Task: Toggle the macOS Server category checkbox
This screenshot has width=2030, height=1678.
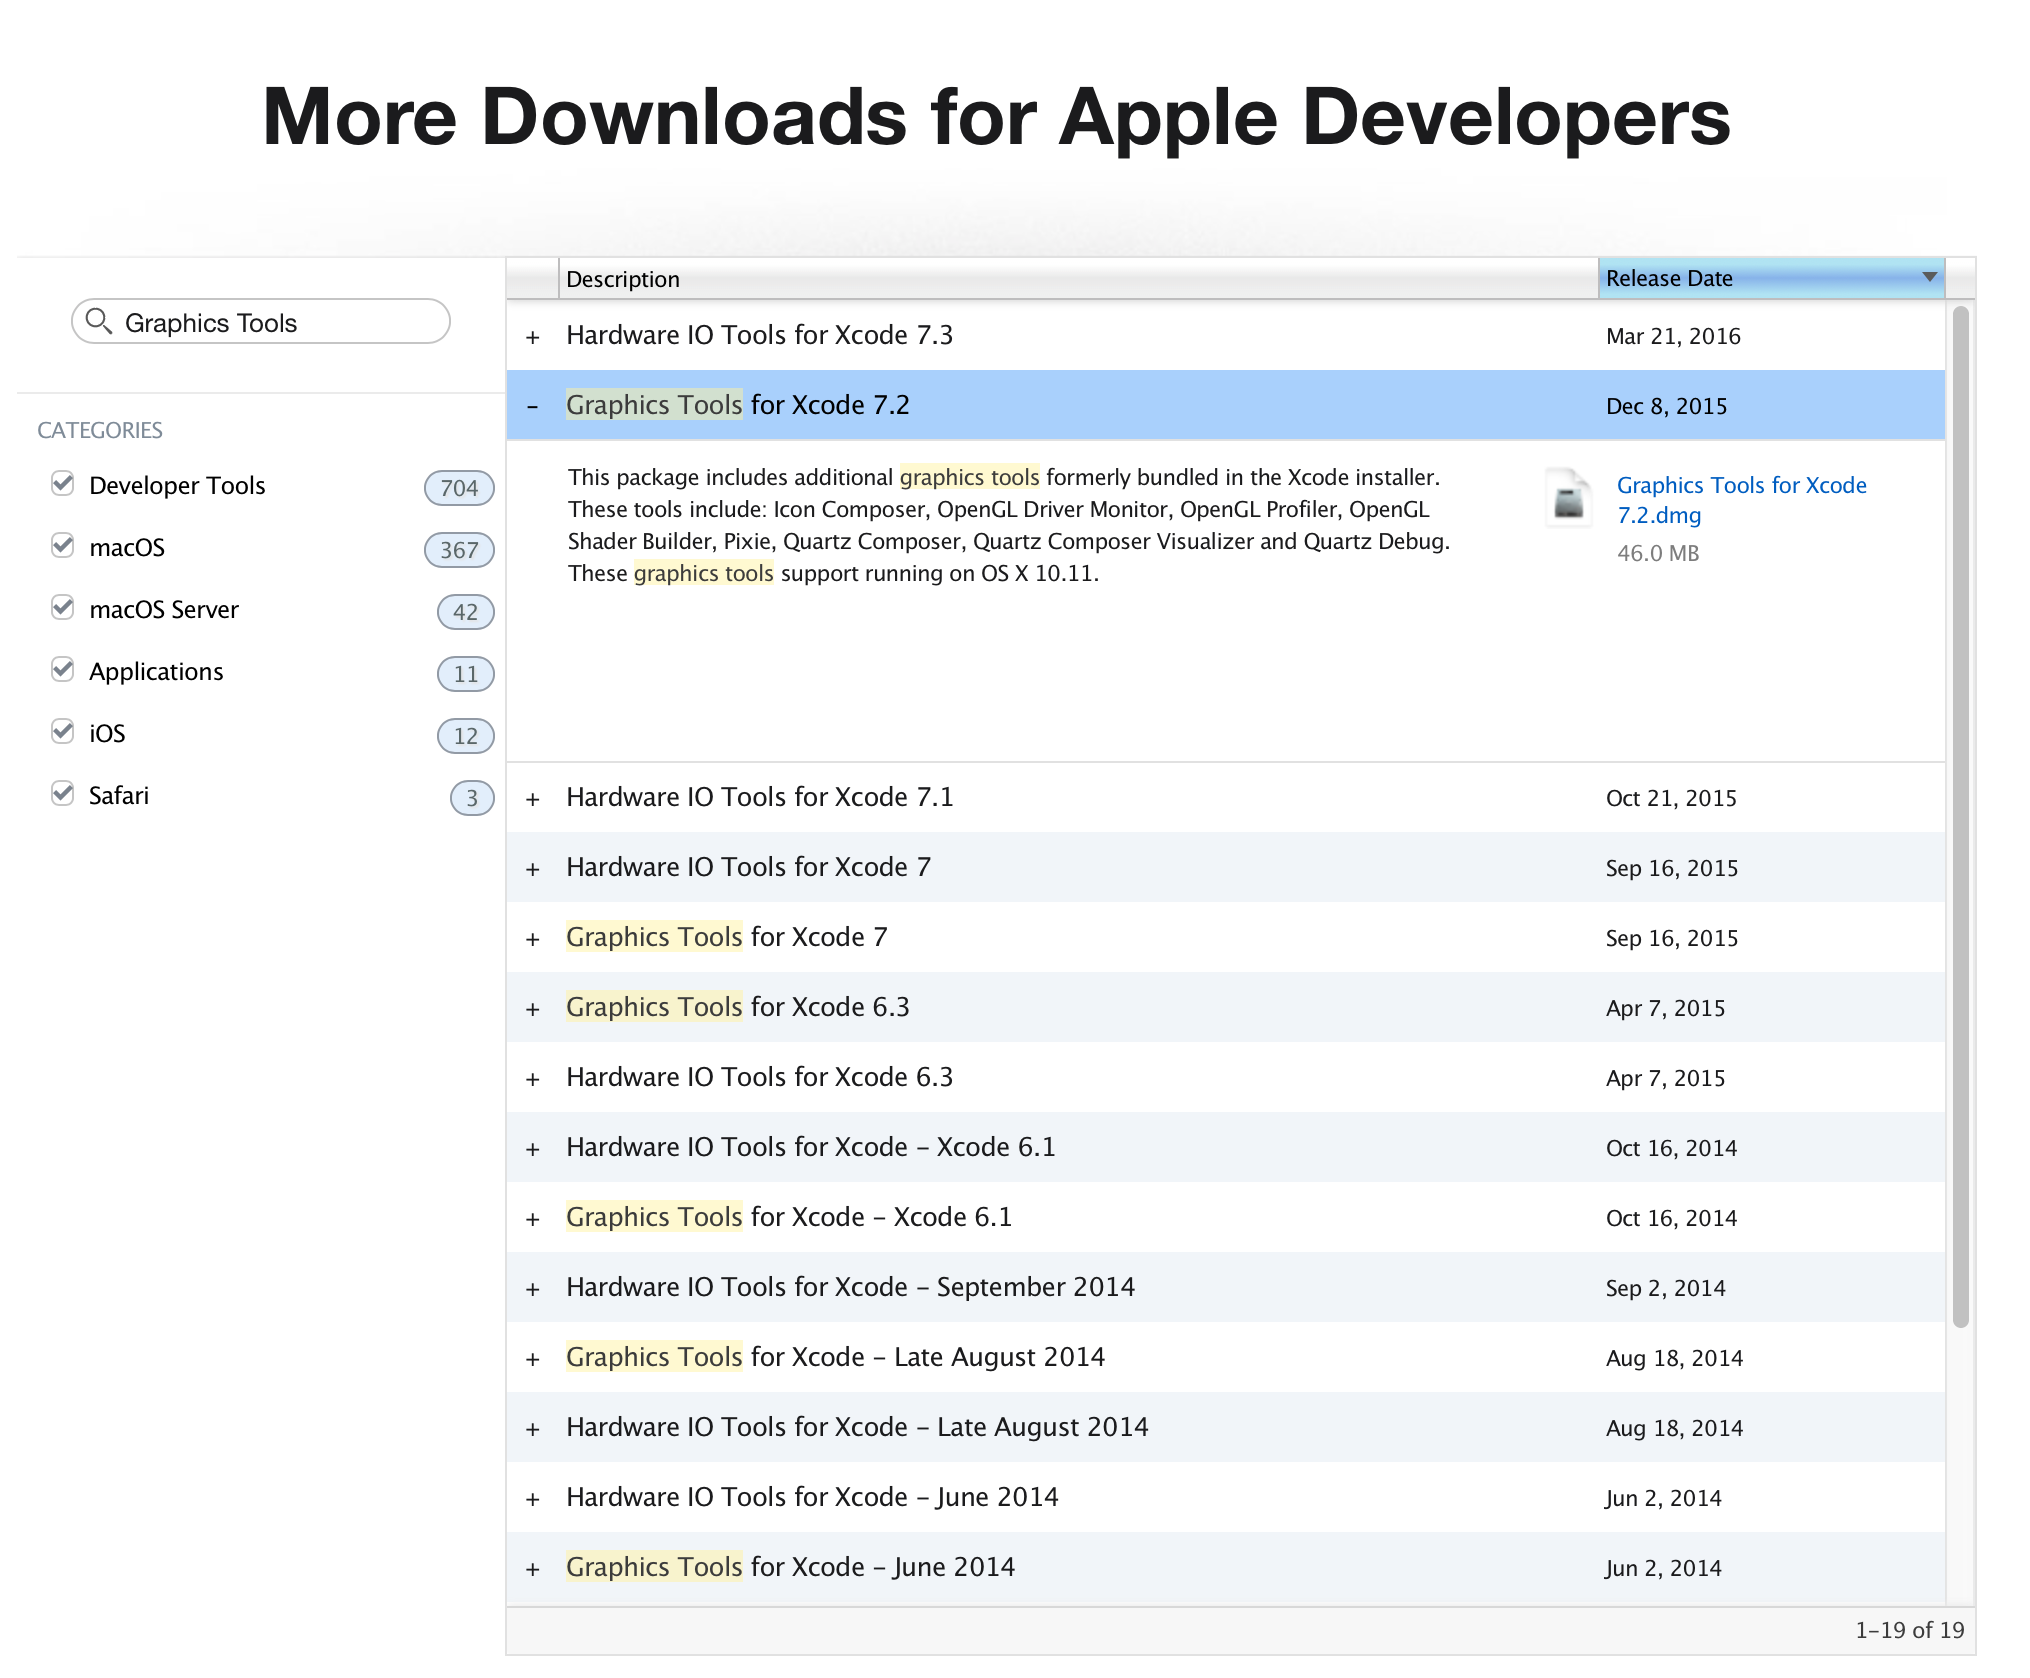Action: click(x=63, y=608)
